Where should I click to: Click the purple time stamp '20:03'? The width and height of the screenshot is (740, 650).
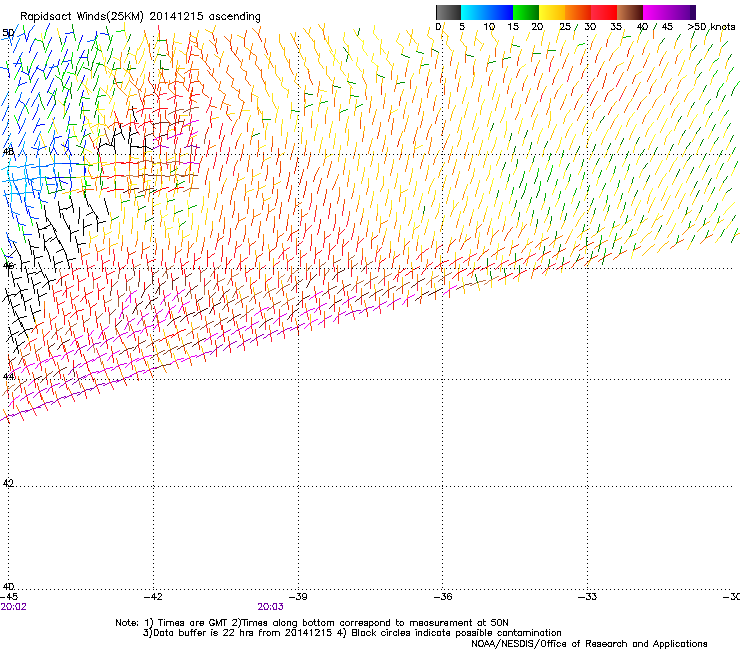pos(270,607)
